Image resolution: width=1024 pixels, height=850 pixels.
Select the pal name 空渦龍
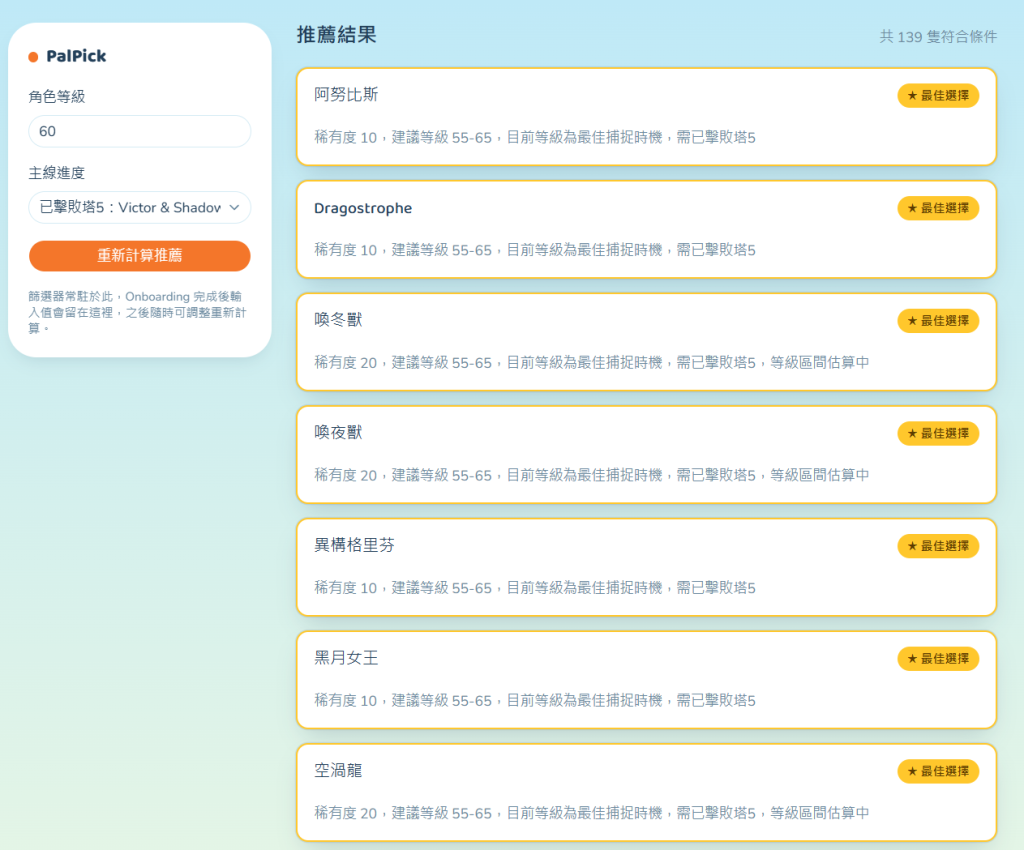coord(338,770)
